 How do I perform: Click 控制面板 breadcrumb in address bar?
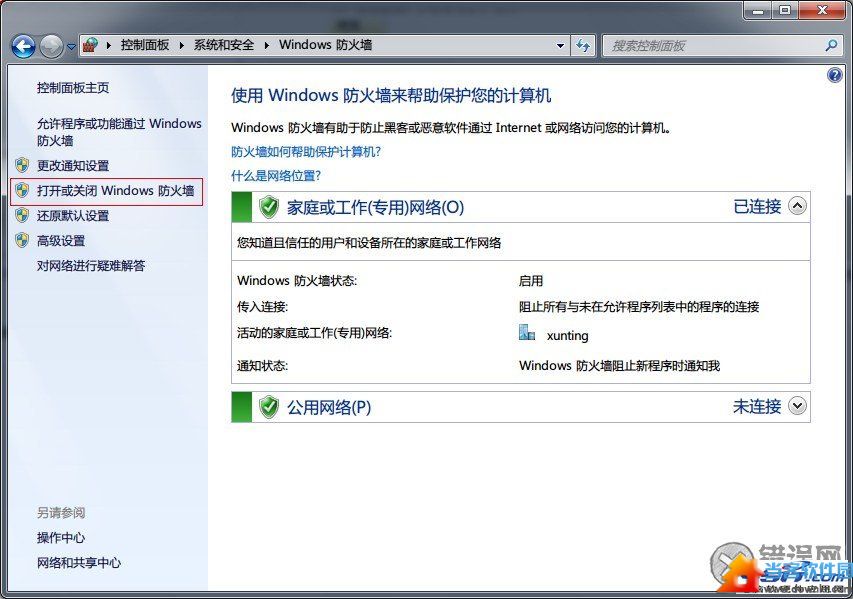tap(145, 45)
